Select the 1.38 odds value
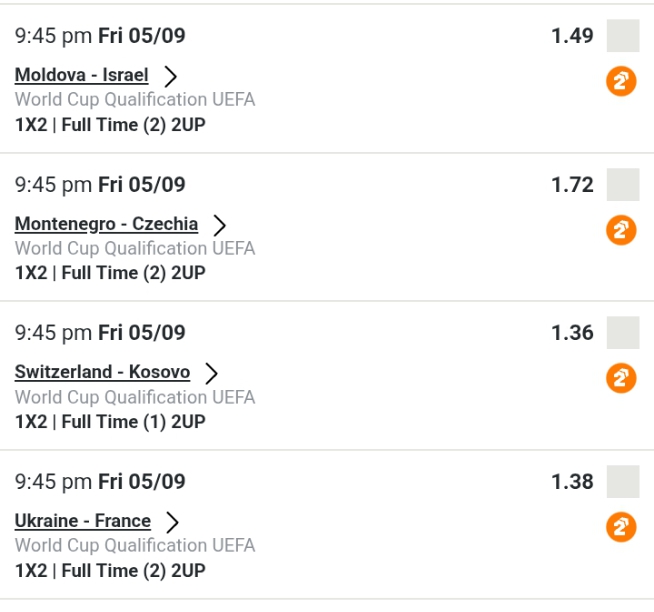This screenshot has width=654, height=612. click(572, 482)
